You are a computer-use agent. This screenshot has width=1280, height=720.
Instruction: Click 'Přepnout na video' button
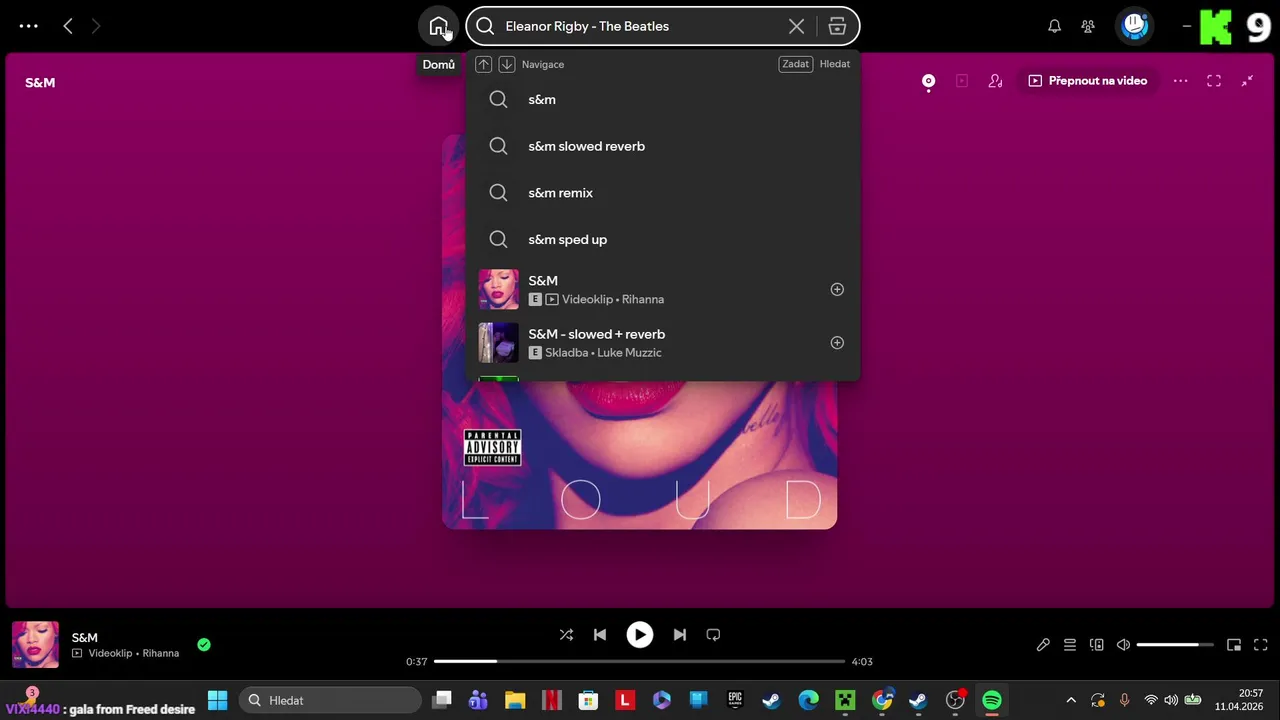1088,81
